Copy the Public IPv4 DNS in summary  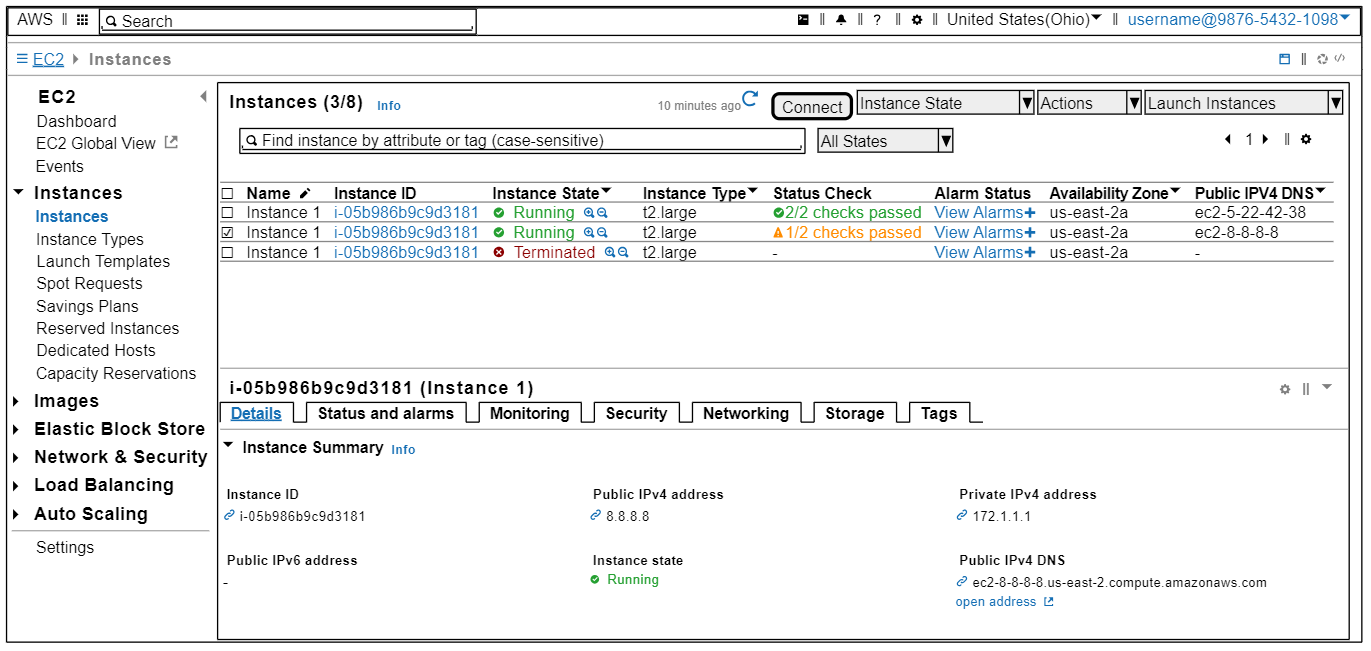pyautogui.click(x=962, y=582)
